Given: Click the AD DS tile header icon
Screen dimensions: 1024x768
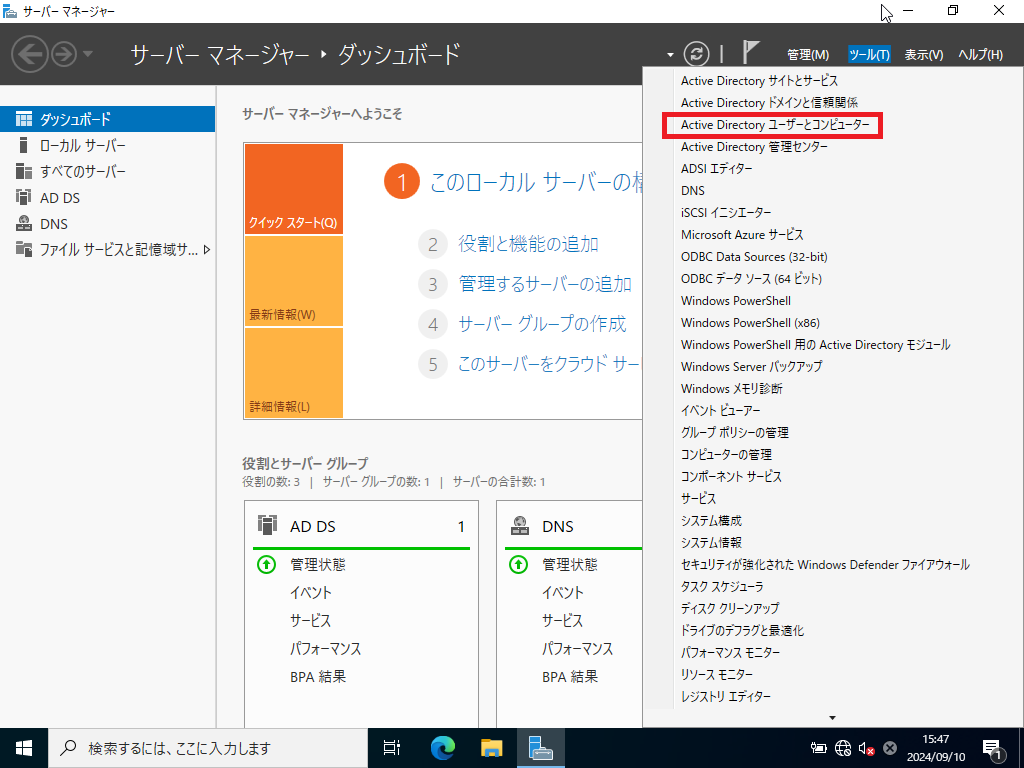Looking at the screenshot, I should tap(266, 526).
